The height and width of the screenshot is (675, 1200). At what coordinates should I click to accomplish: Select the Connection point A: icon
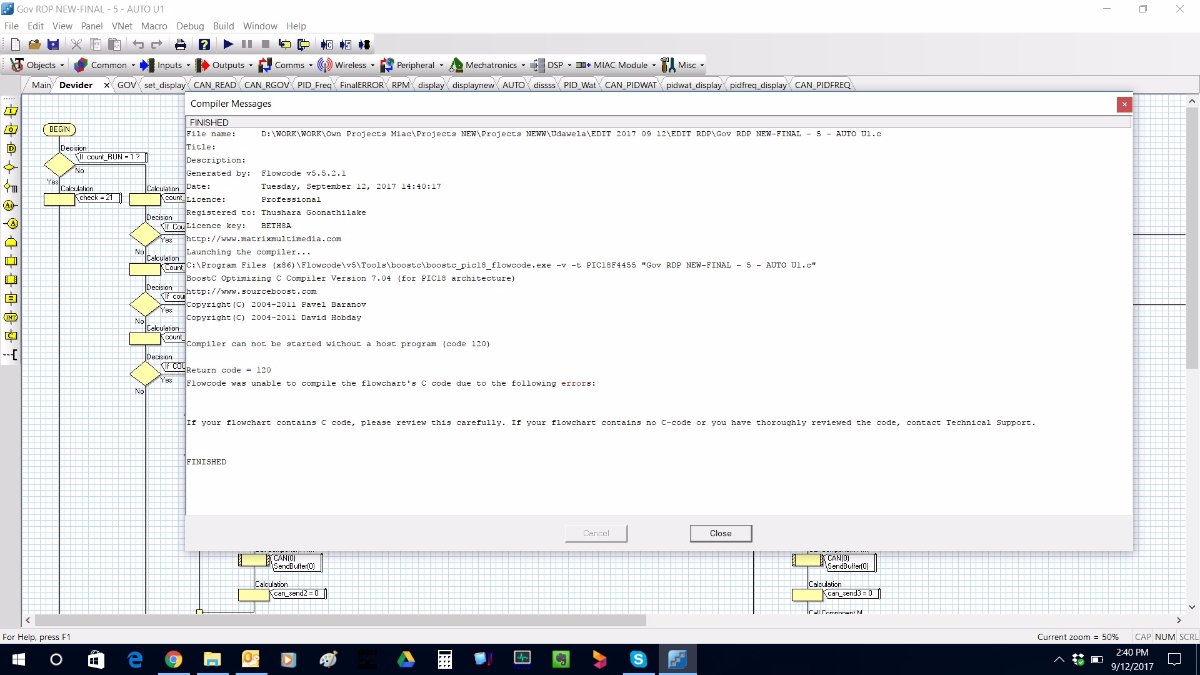pyautogui.click(x=11, y=204)
